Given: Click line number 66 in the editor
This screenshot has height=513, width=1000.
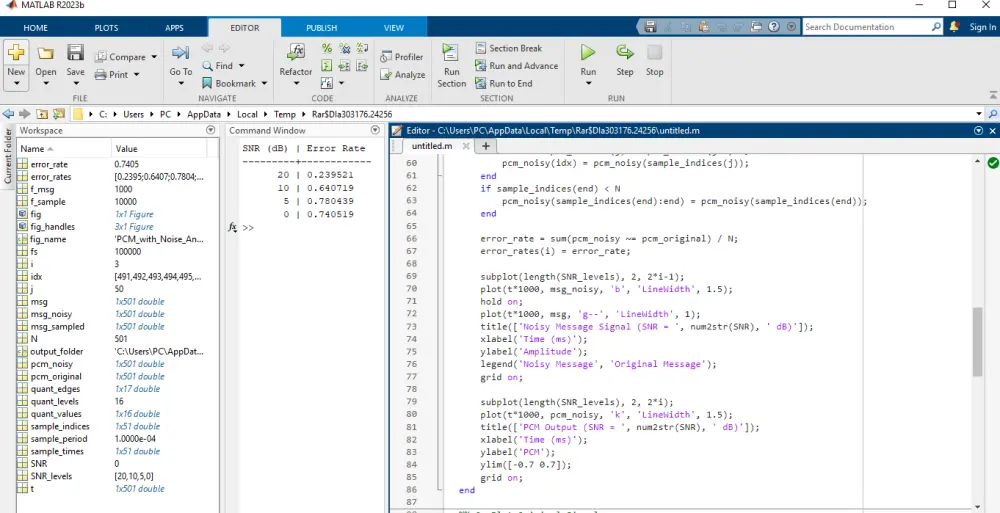Looking at the screenshot, I should click(411, 239).
